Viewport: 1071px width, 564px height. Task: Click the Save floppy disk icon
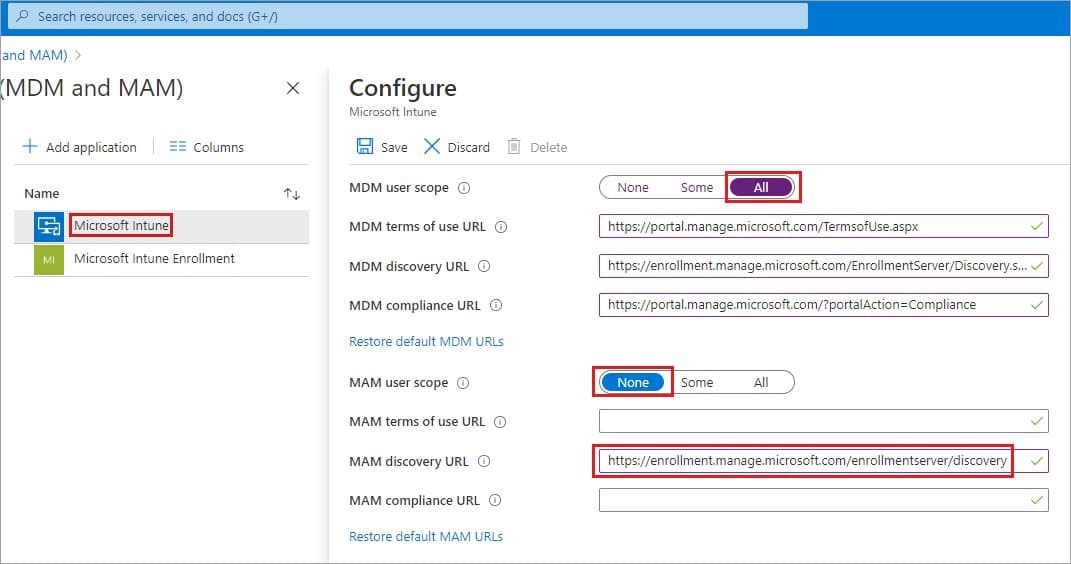pos(365,146)
